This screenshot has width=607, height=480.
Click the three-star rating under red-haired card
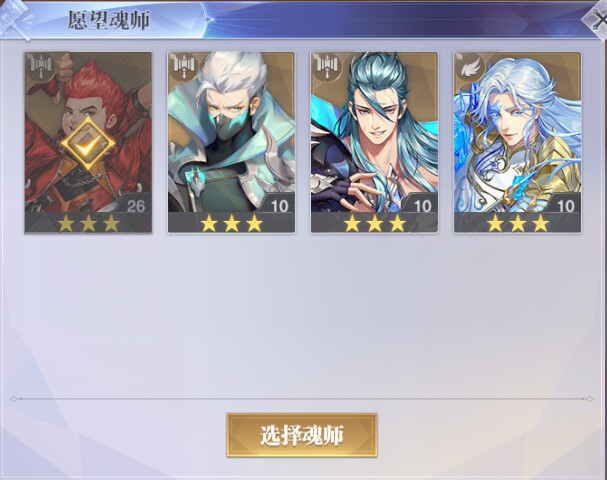pos(88,223)
